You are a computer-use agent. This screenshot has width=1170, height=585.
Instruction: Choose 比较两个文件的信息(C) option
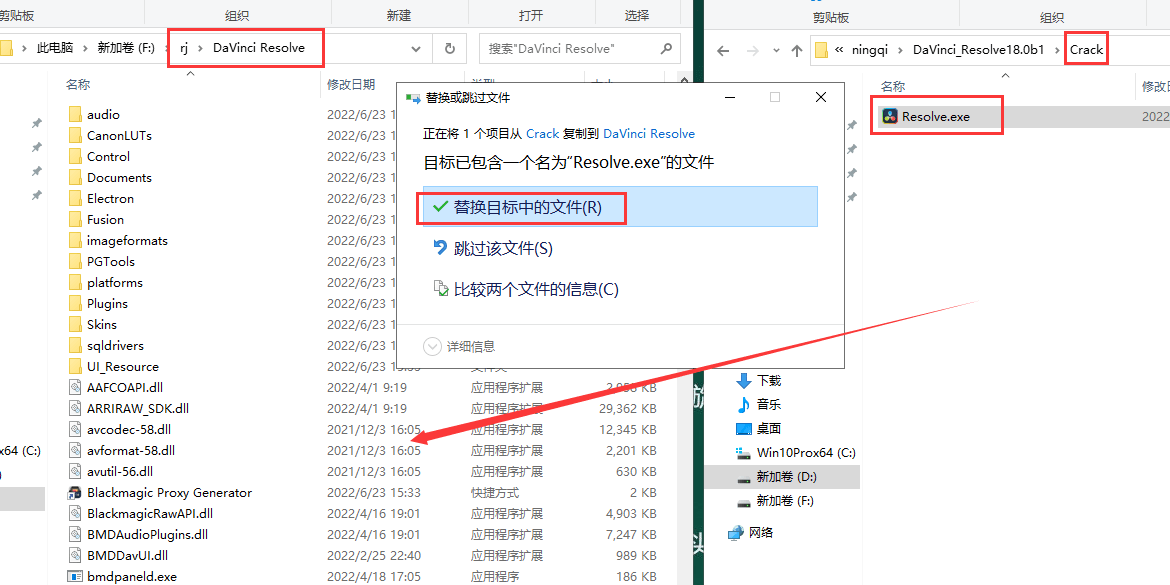click(x=535, y=289)
